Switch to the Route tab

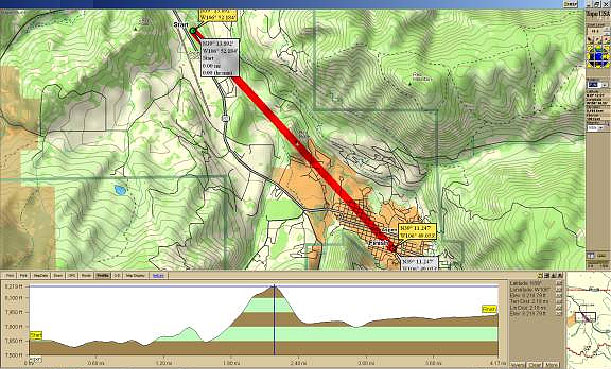tap(86, 275)
